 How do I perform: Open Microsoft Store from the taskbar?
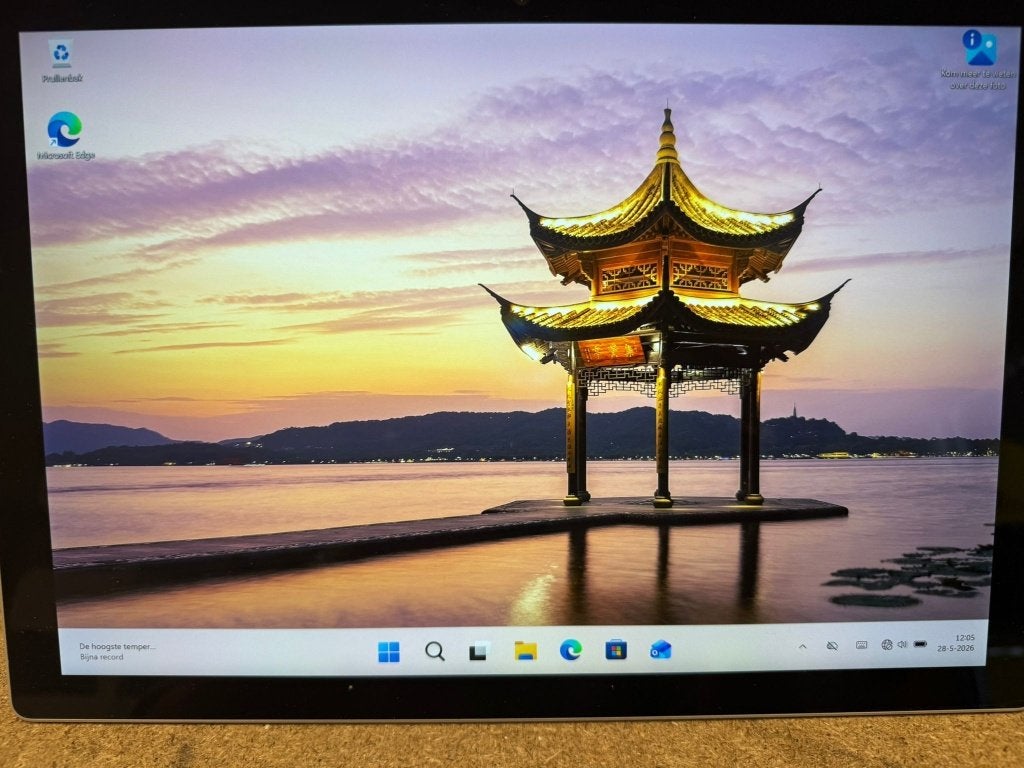tap(616, 650)
